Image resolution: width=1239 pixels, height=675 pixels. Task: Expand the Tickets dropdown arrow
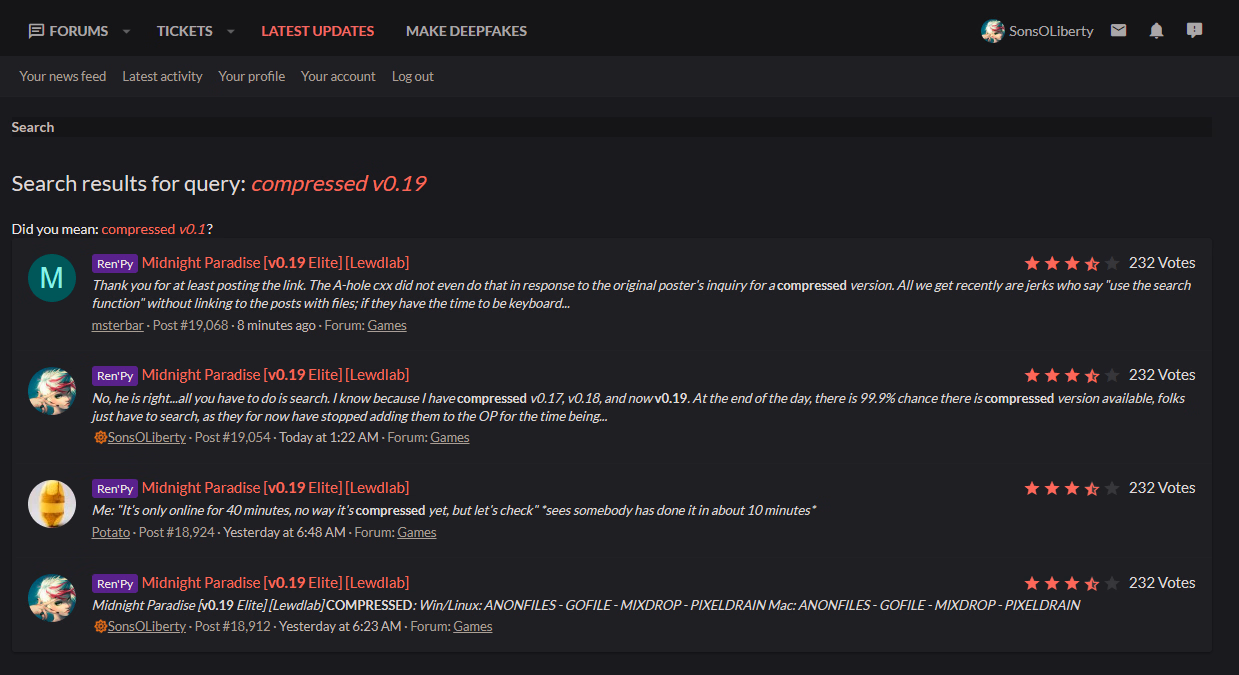pyautogui.click(x=231, y=32)
